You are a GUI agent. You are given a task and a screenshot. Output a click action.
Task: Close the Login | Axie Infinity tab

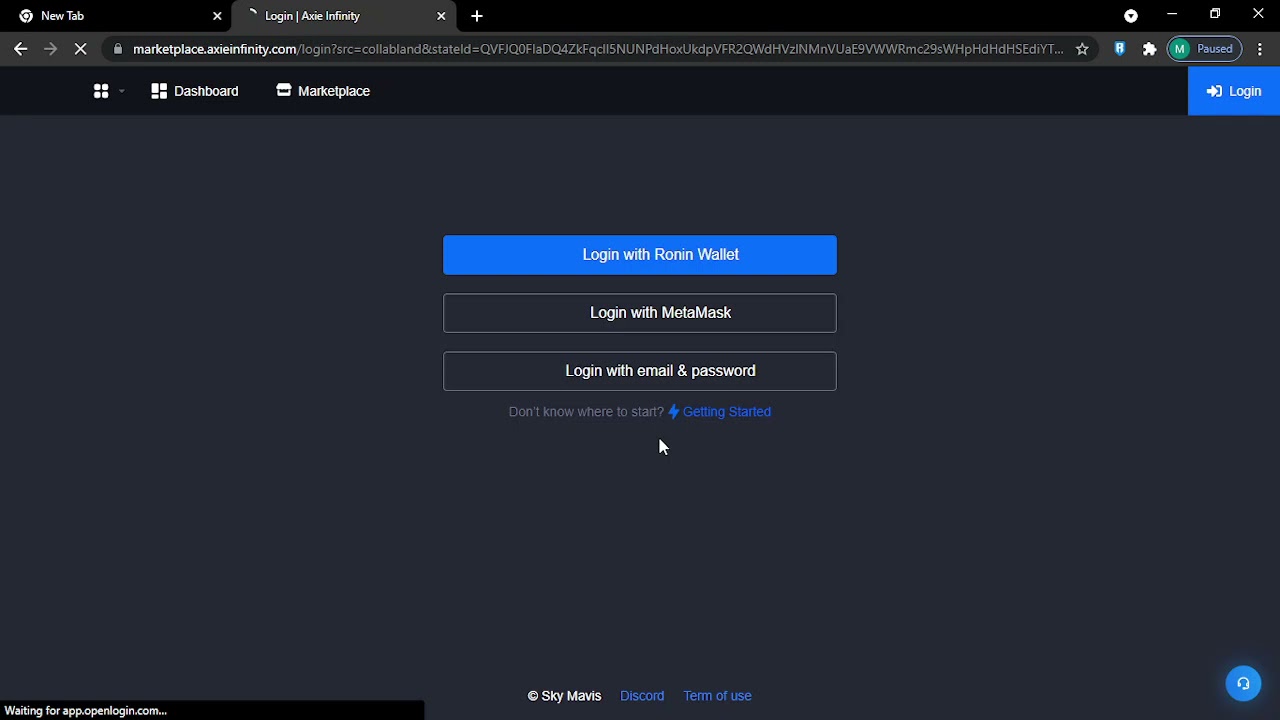click(441, 16)
